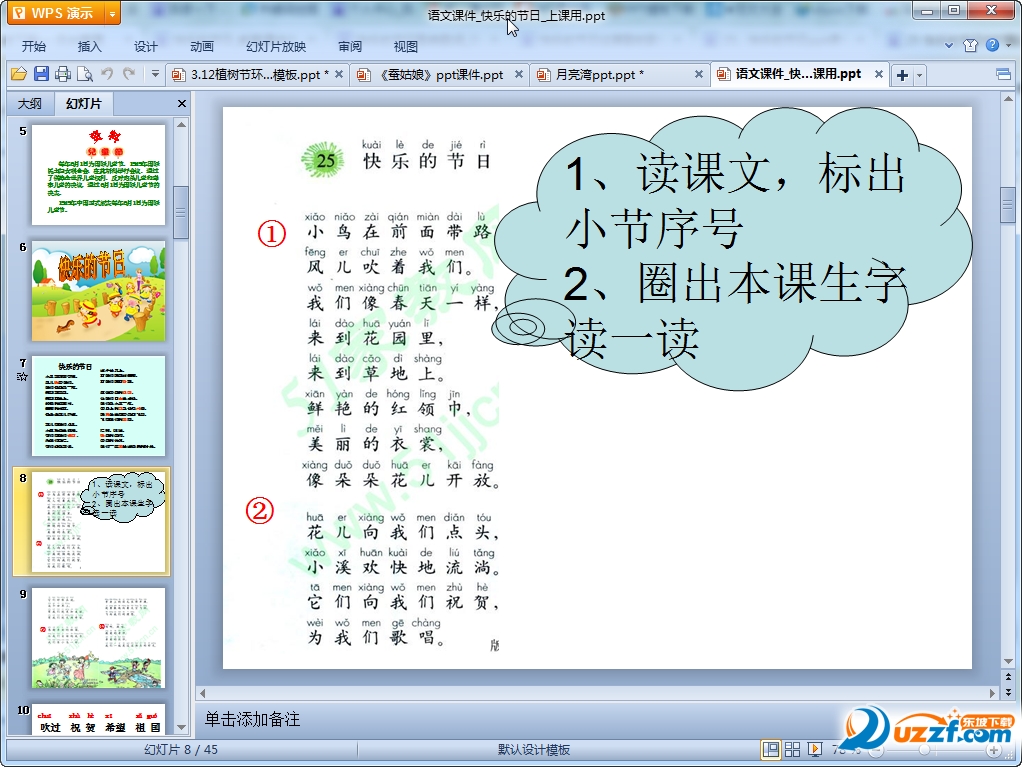The image size is (1022, 767).
Task: Open the window arrangement icon at right
Action: point(1004,74)
